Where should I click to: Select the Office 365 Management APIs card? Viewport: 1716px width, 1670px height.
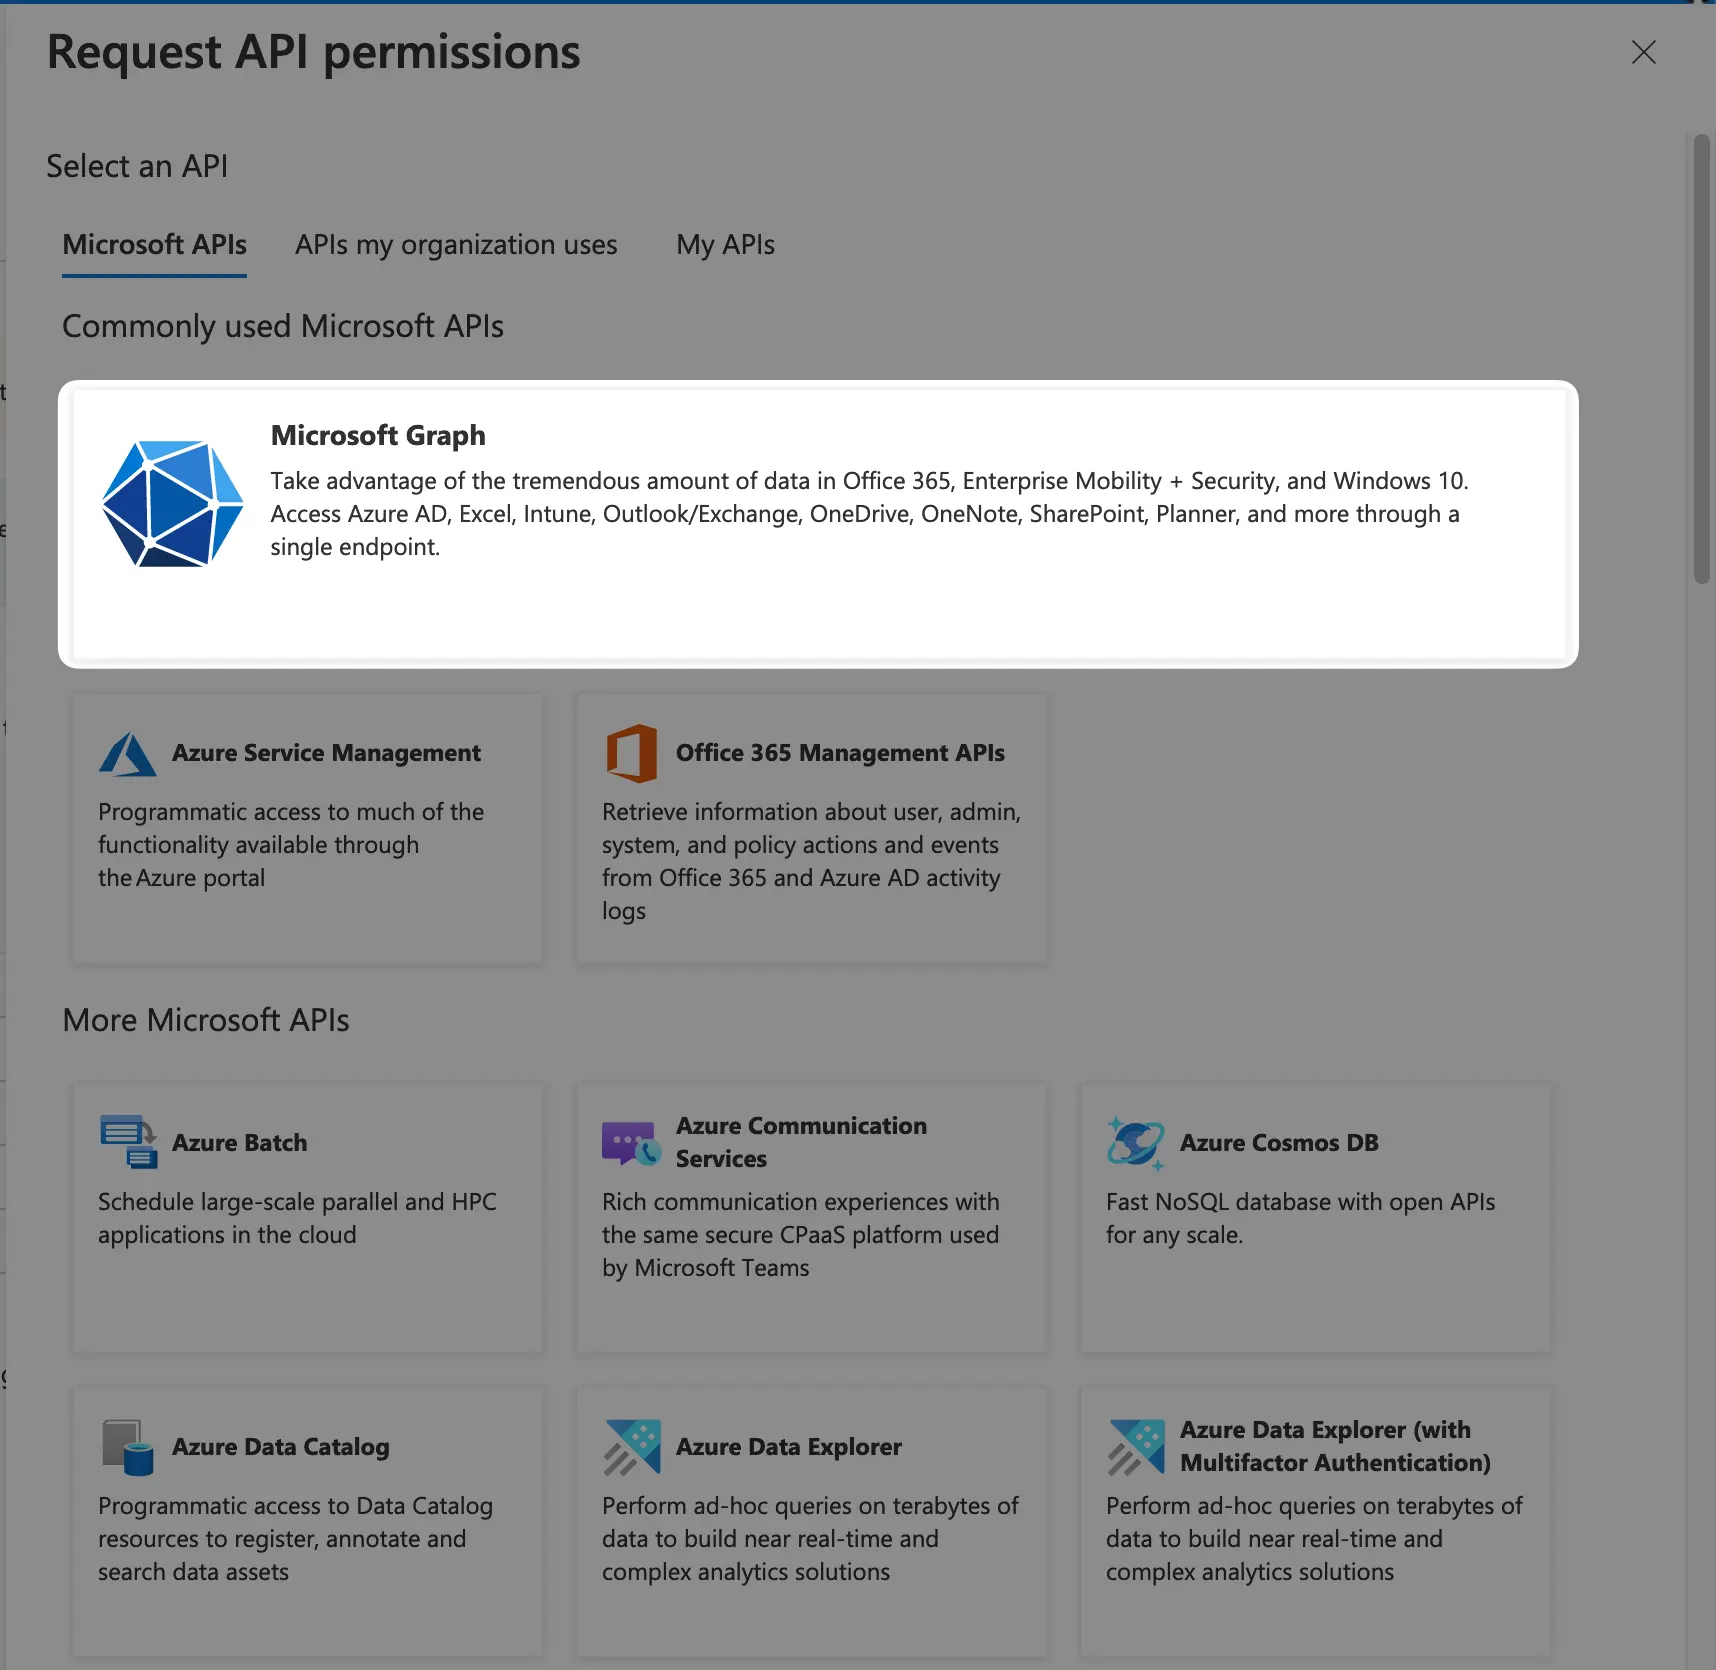point(811,828)
